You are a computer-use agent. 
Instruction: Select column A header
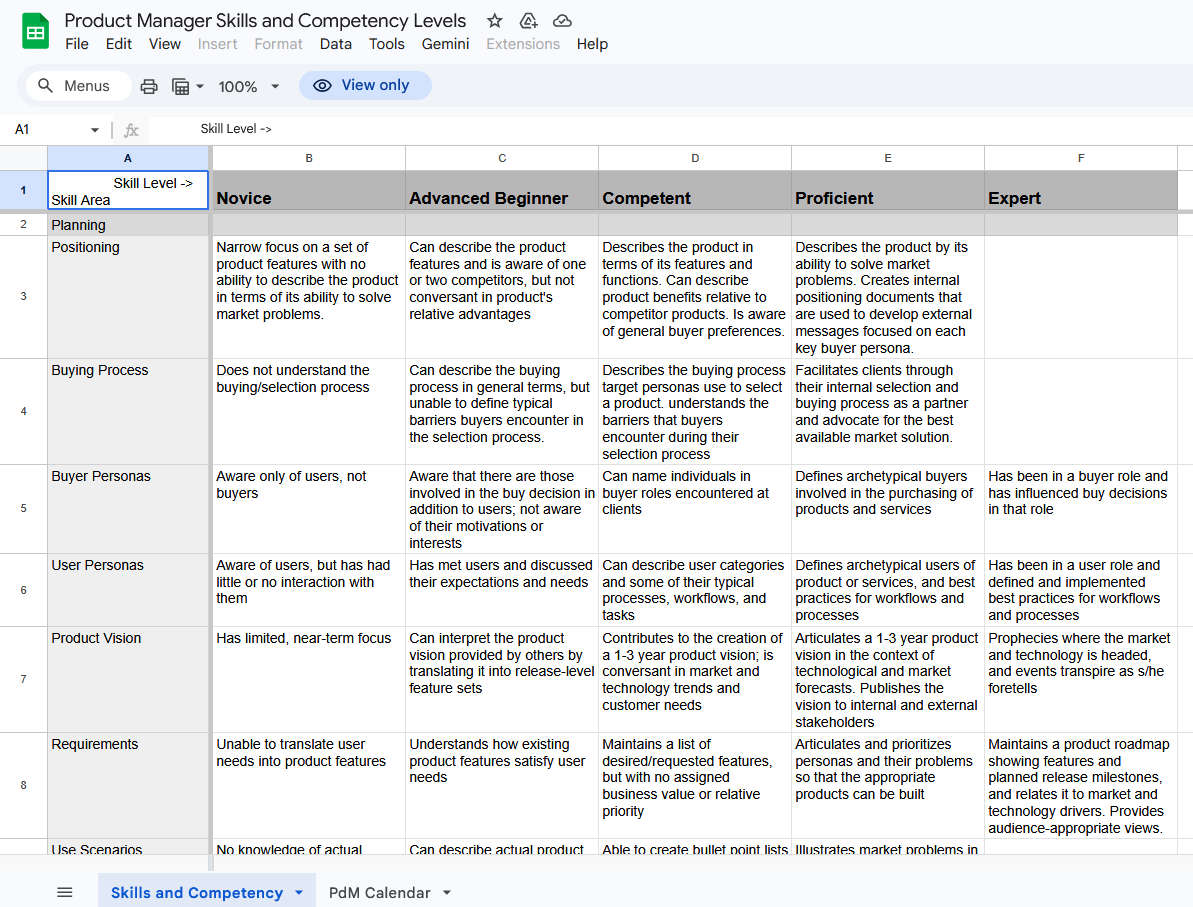[128, 158]
